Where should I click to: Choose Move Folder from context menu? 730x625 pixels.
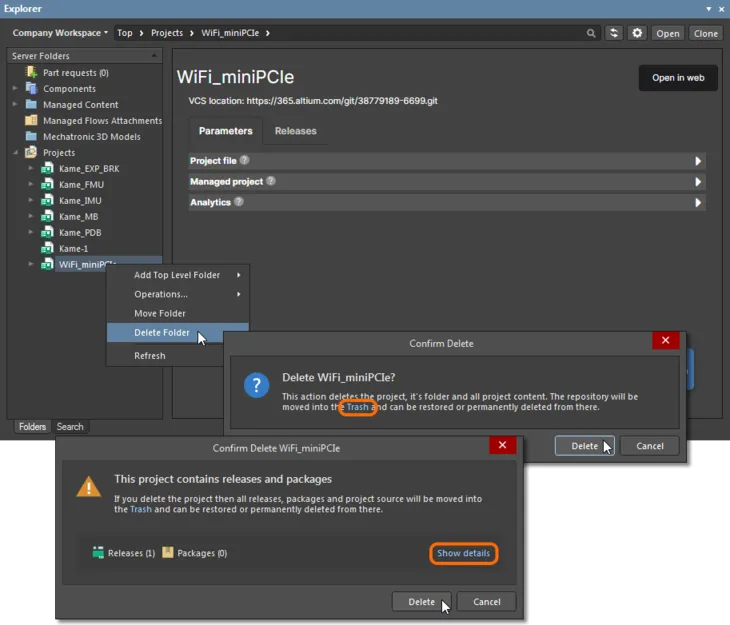pyautogui.click(x=178, y=313)
